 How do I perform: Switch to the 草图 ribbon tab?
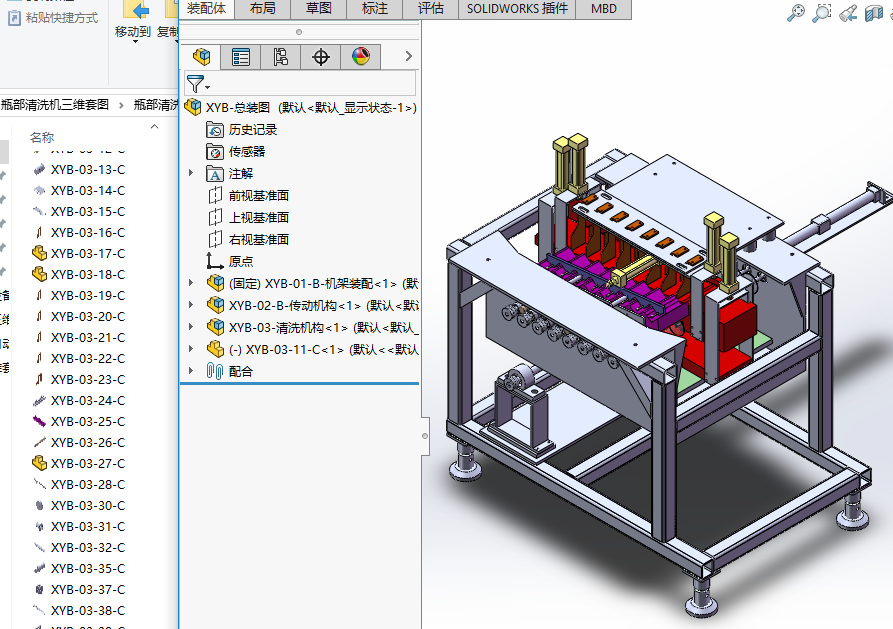318,9
